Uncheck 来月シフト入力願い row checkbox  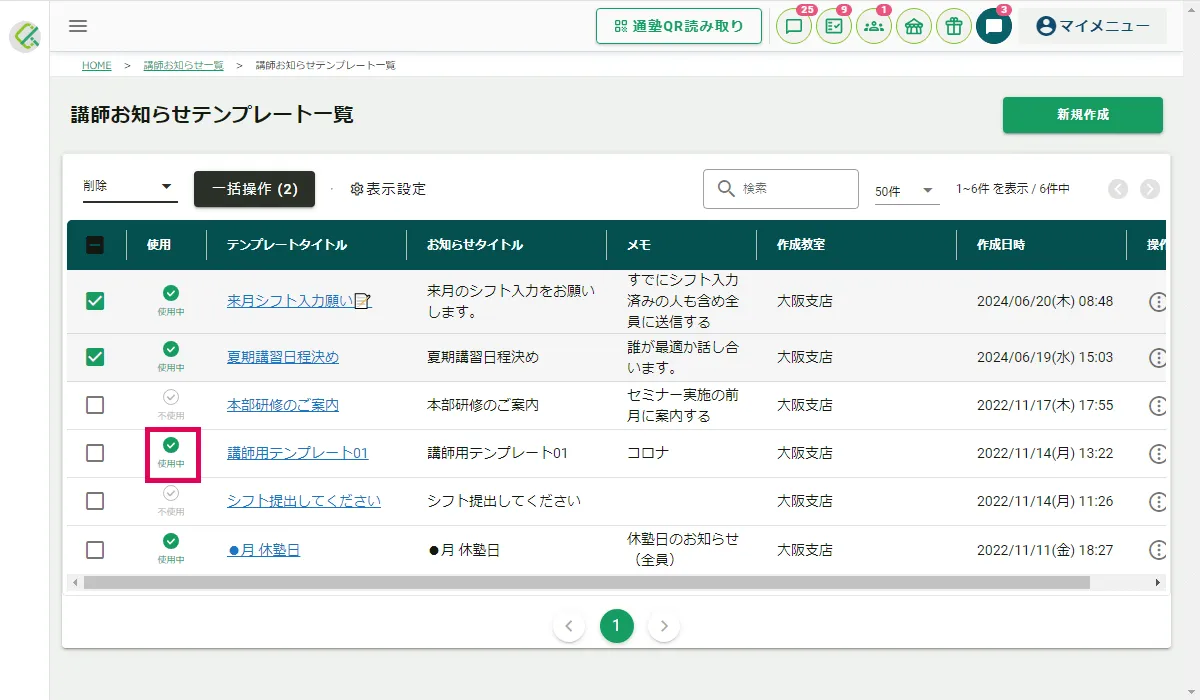click(95, 301)
